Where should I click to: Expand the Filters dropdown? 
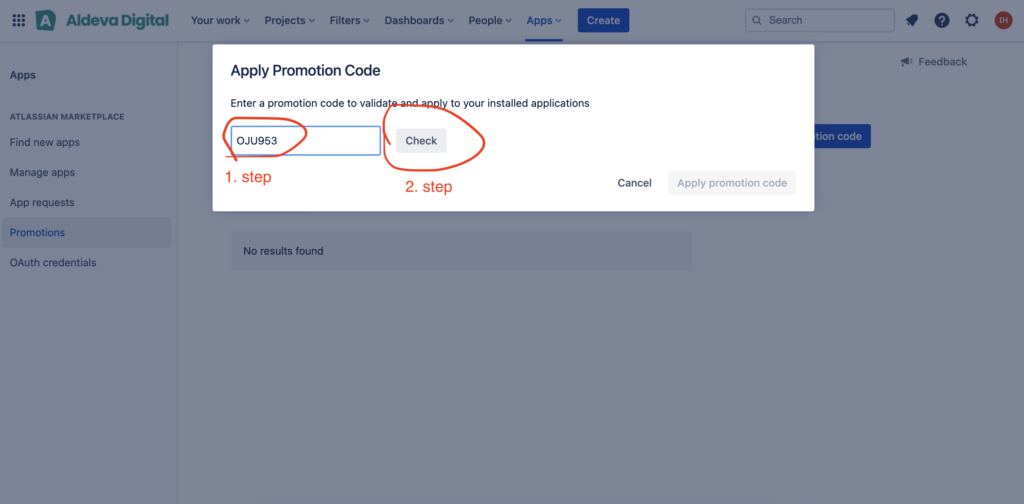(349, 20)
